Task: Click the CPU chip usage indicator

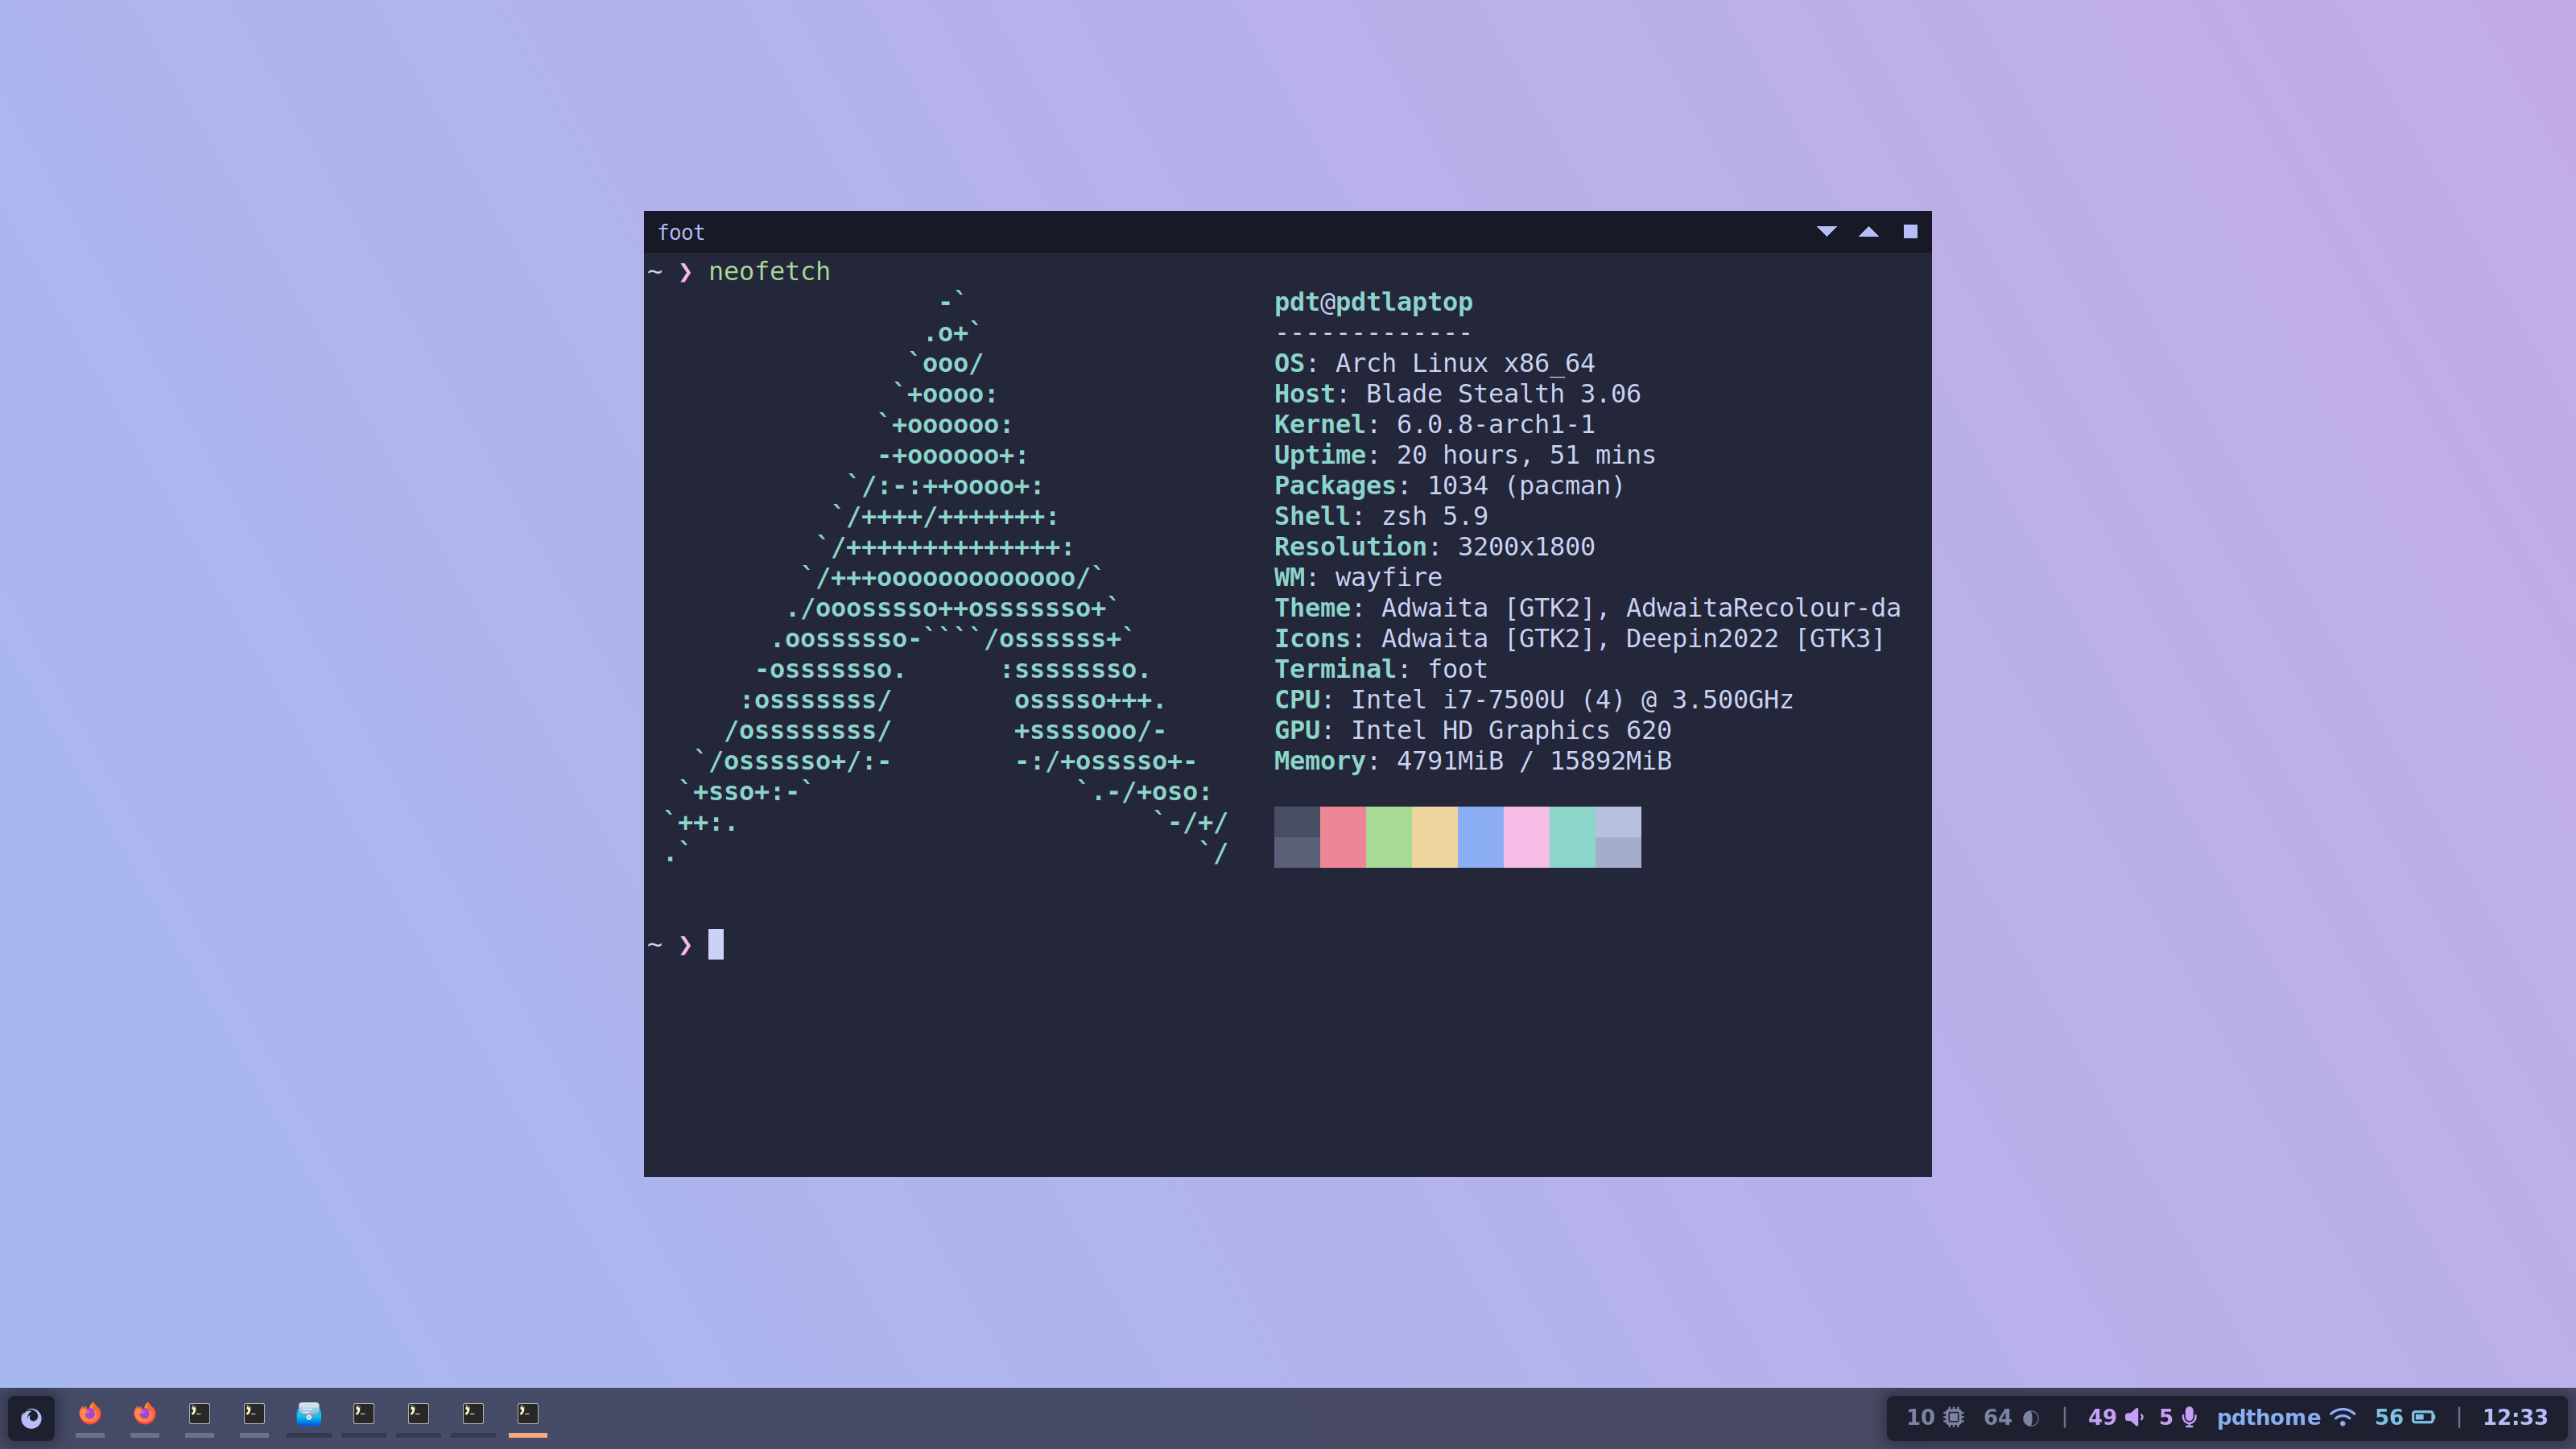Action: click(1953, 1417)
